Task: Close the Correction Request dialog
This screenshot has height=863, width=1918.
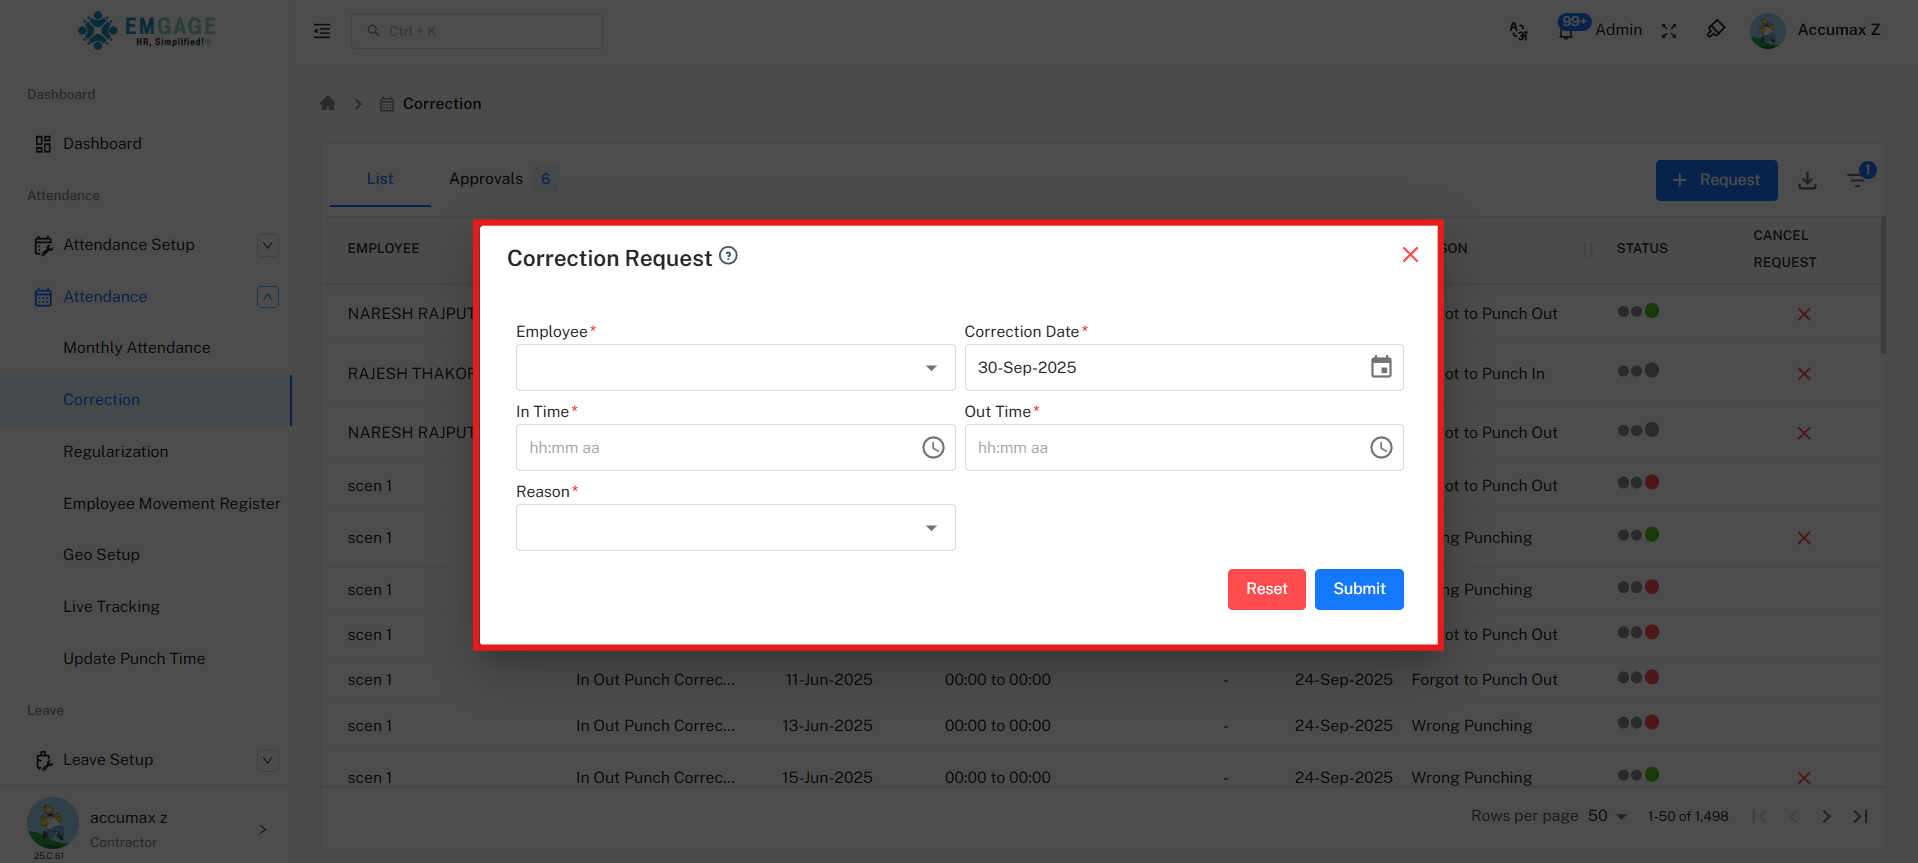Action: pos(1410,255)
